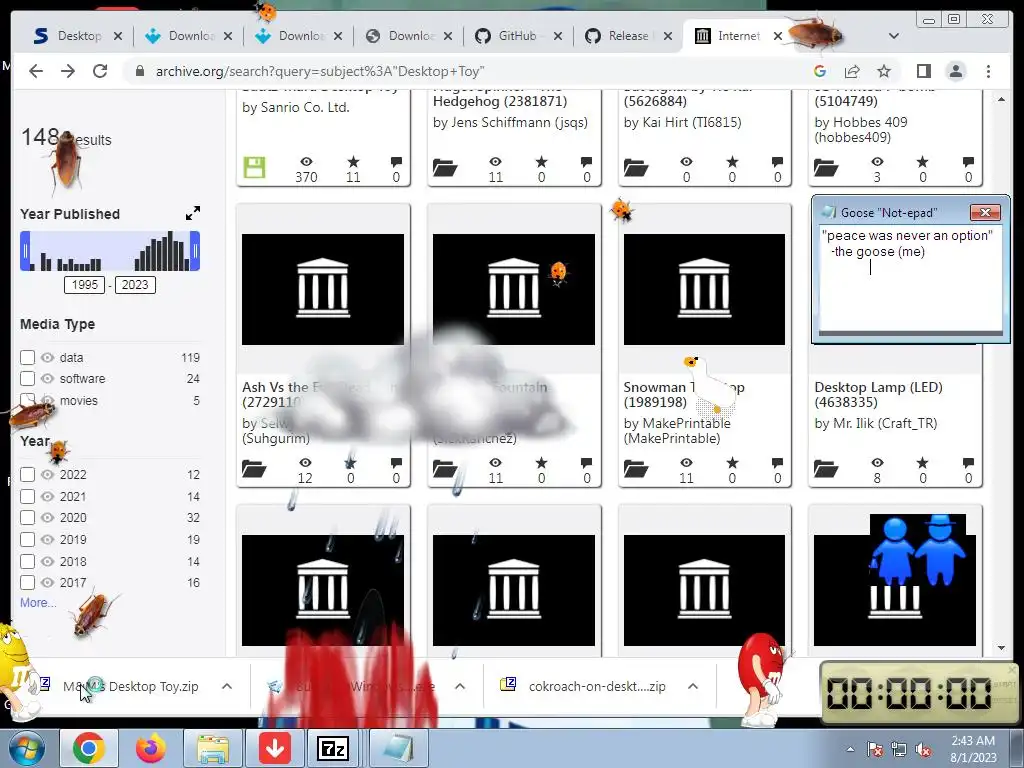
Task: Close the GitHub tab
Action: 558,37
